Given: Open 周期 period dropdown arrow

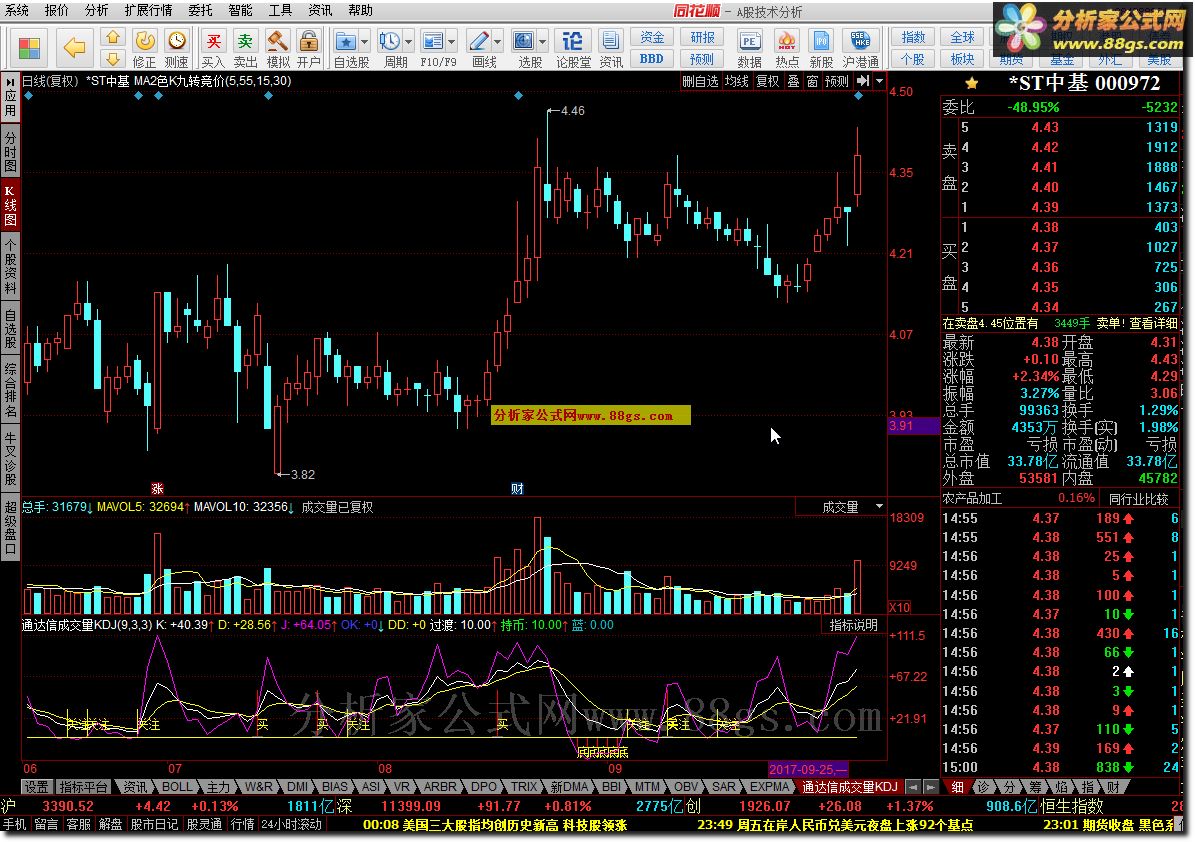Looking at the screenshot, I should [x=408, y=41].
